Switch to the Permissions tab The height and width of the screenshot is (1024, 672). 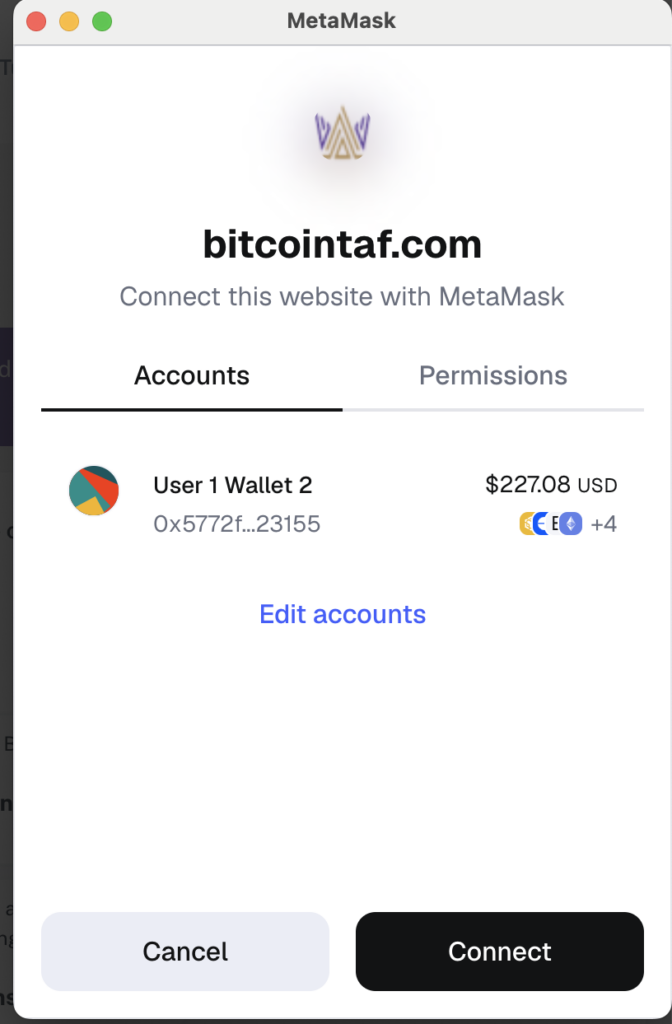[x=493, y=376]
